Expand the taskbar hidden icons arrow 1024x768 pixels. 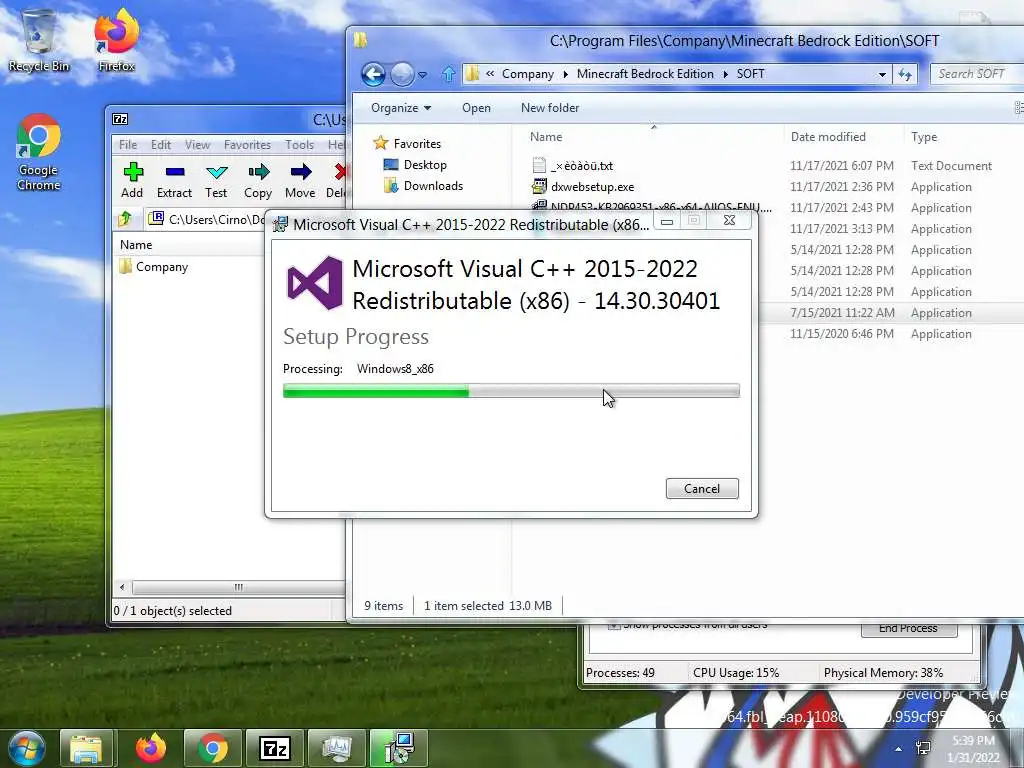[x=899, y=749]
